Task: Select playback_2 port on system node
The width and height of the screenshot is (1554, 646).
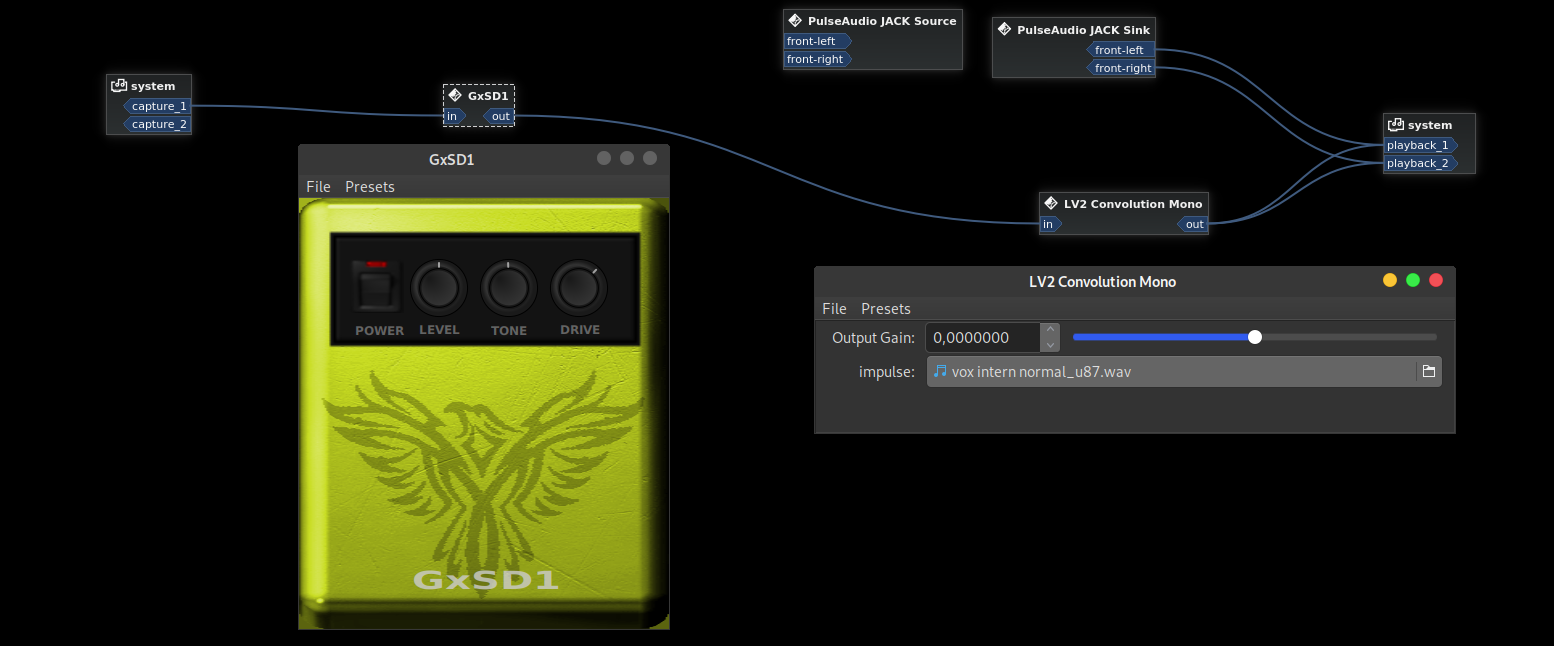Action: [x=1420, y=163]
